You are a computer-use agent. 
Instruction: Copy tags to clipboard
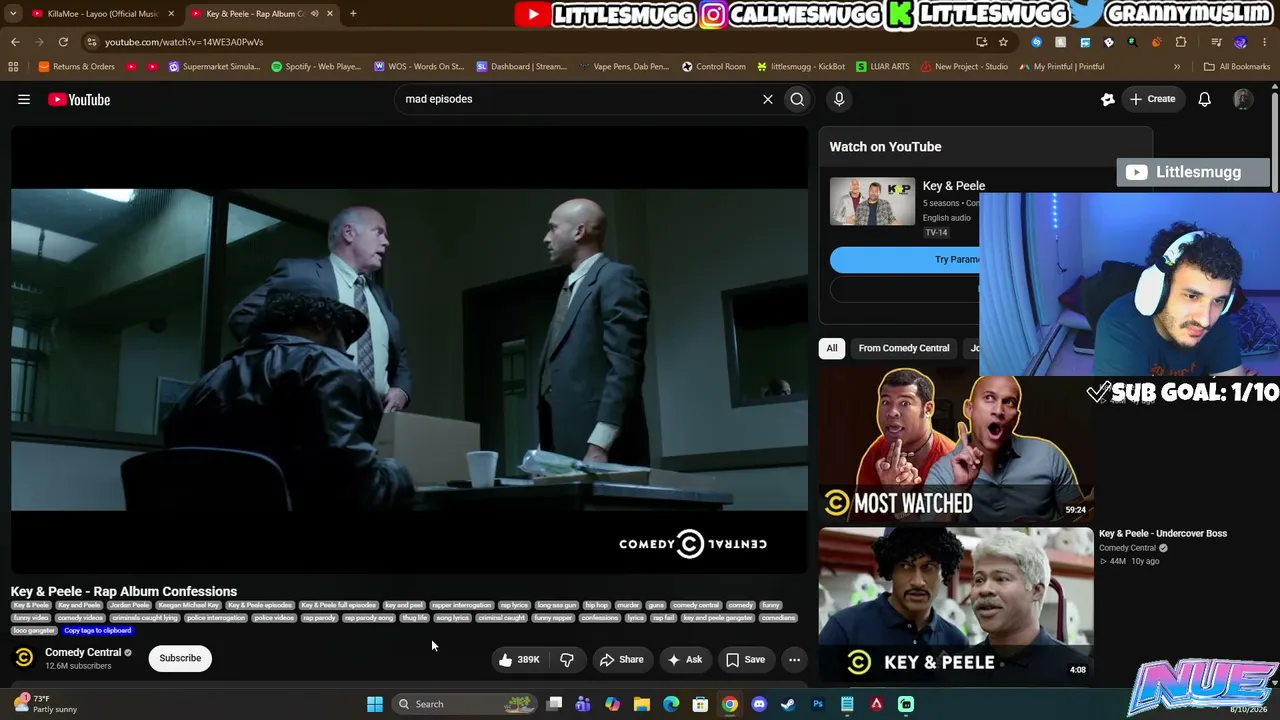click(x=98, y=631)
